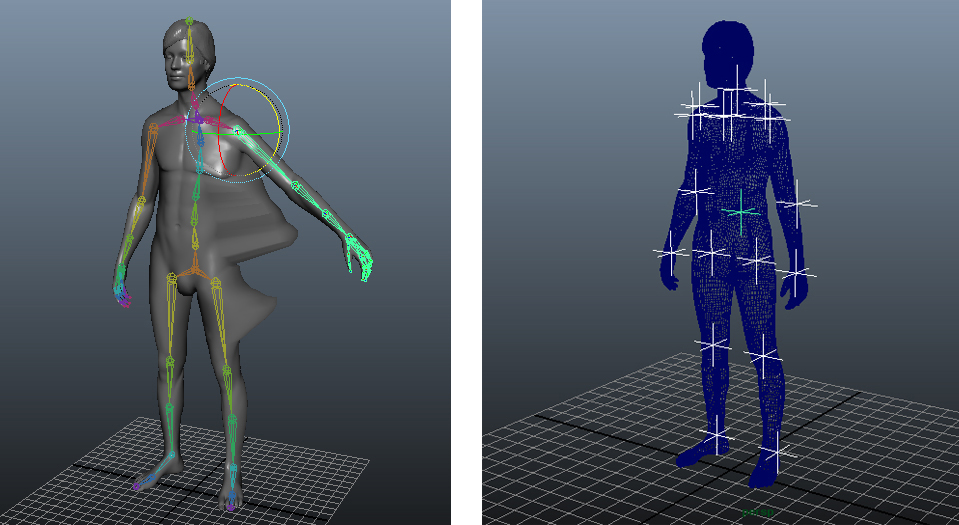Select the green highlighted locator on the blue figure's abdomen
Viewport: 959px width, 525px height.
point(741,212)
